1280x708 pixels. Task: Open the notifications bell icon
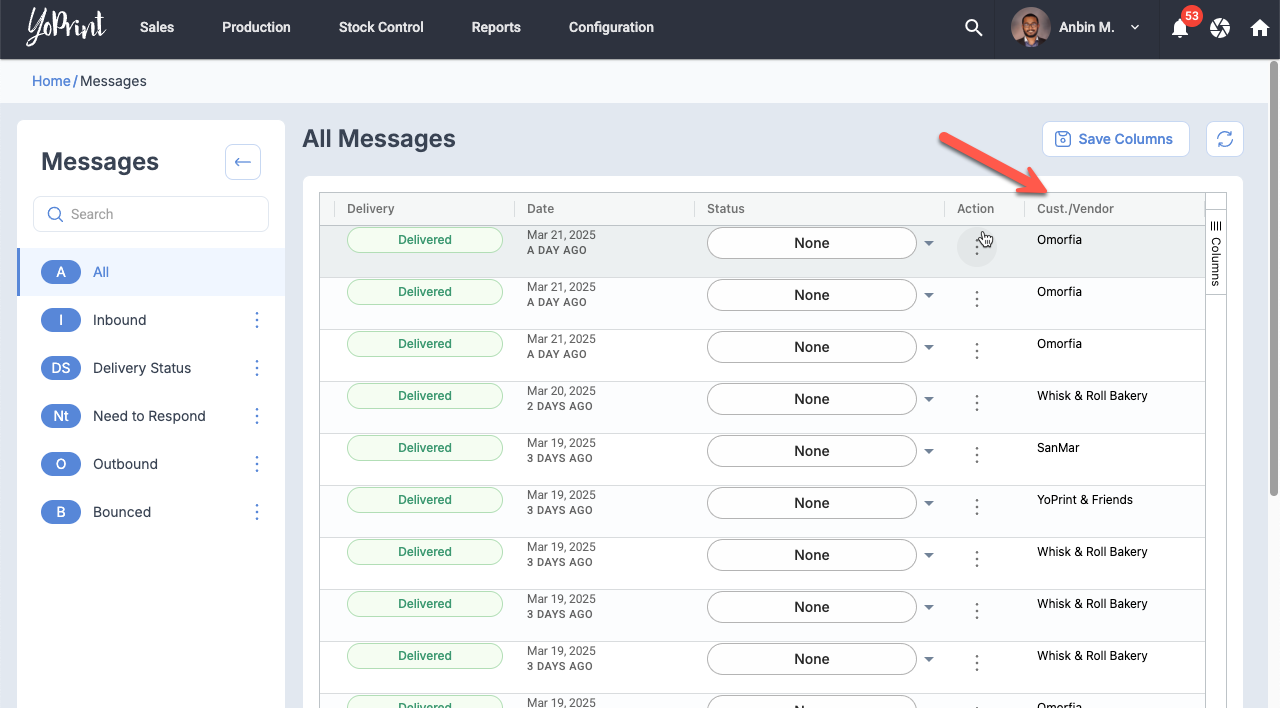click(x=1180, y=28)
